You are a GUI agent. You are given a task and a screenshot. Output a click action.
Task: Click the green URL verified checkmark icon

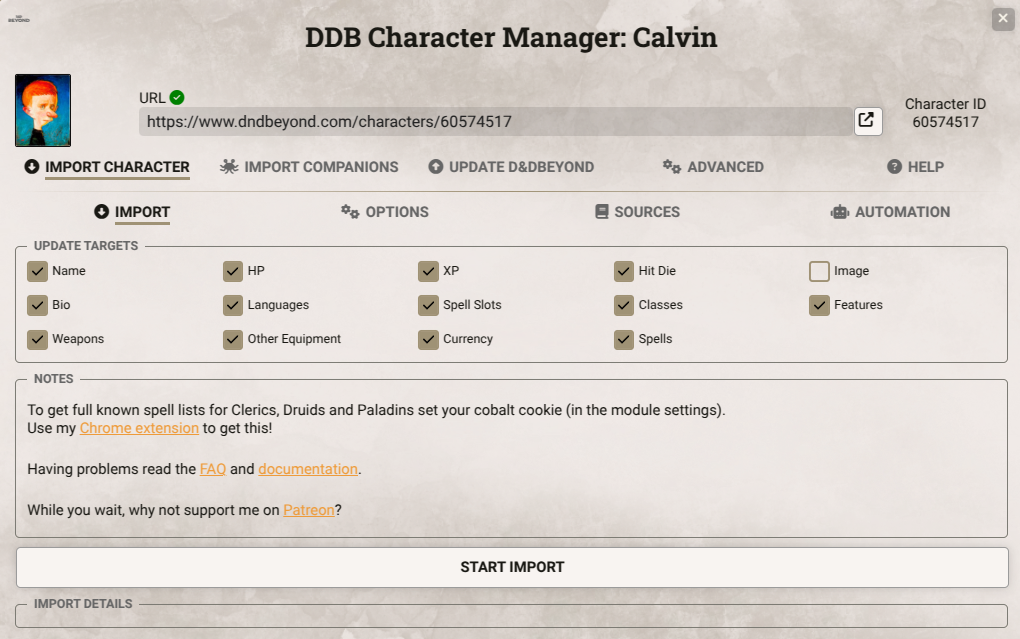click(x=177, y=98)
